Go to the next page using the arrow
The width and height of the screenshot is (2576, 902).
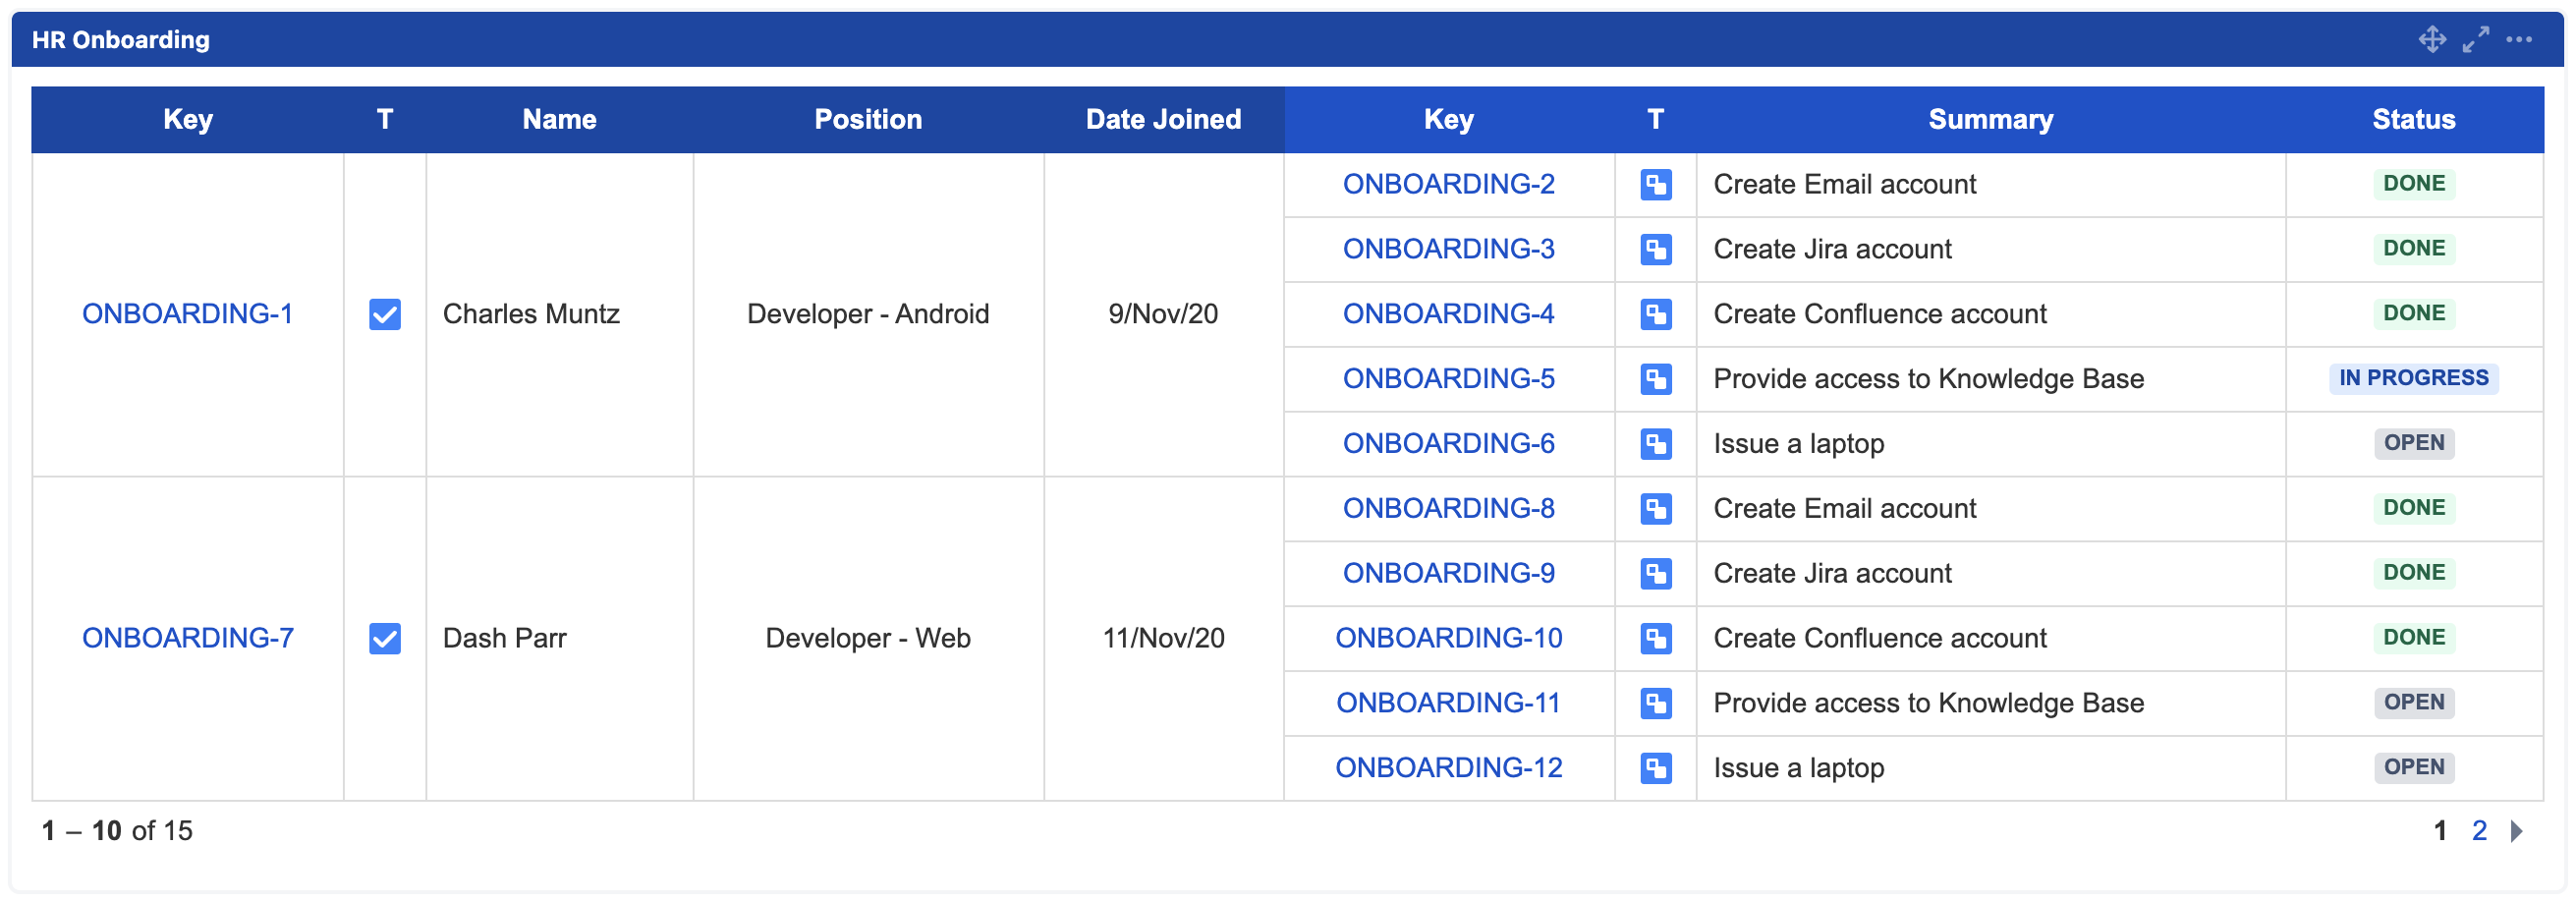point(2516,831)
